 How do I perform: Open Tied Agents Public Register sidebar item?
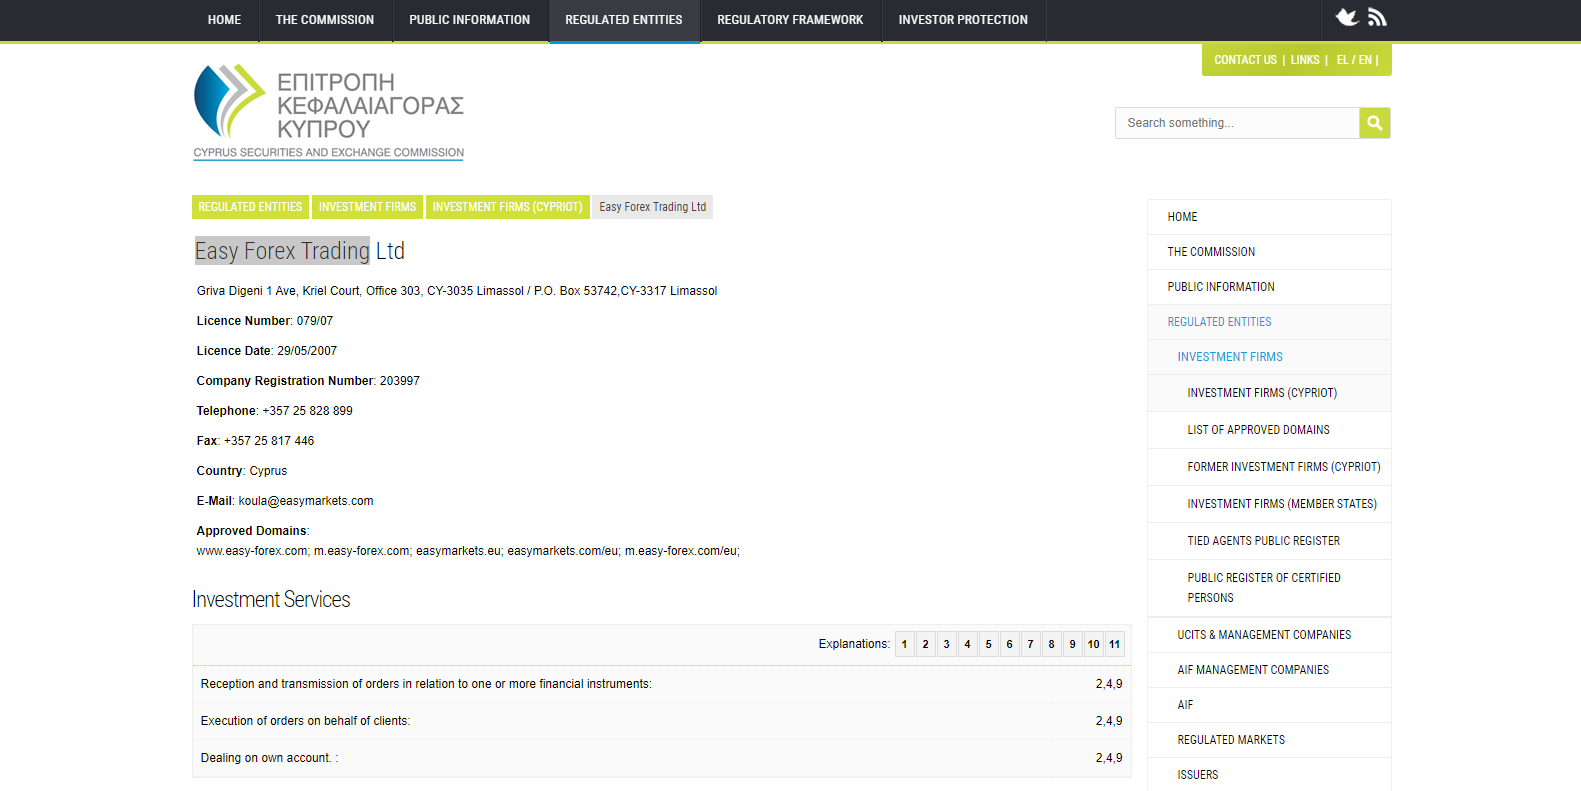(x=1269, y=541)
